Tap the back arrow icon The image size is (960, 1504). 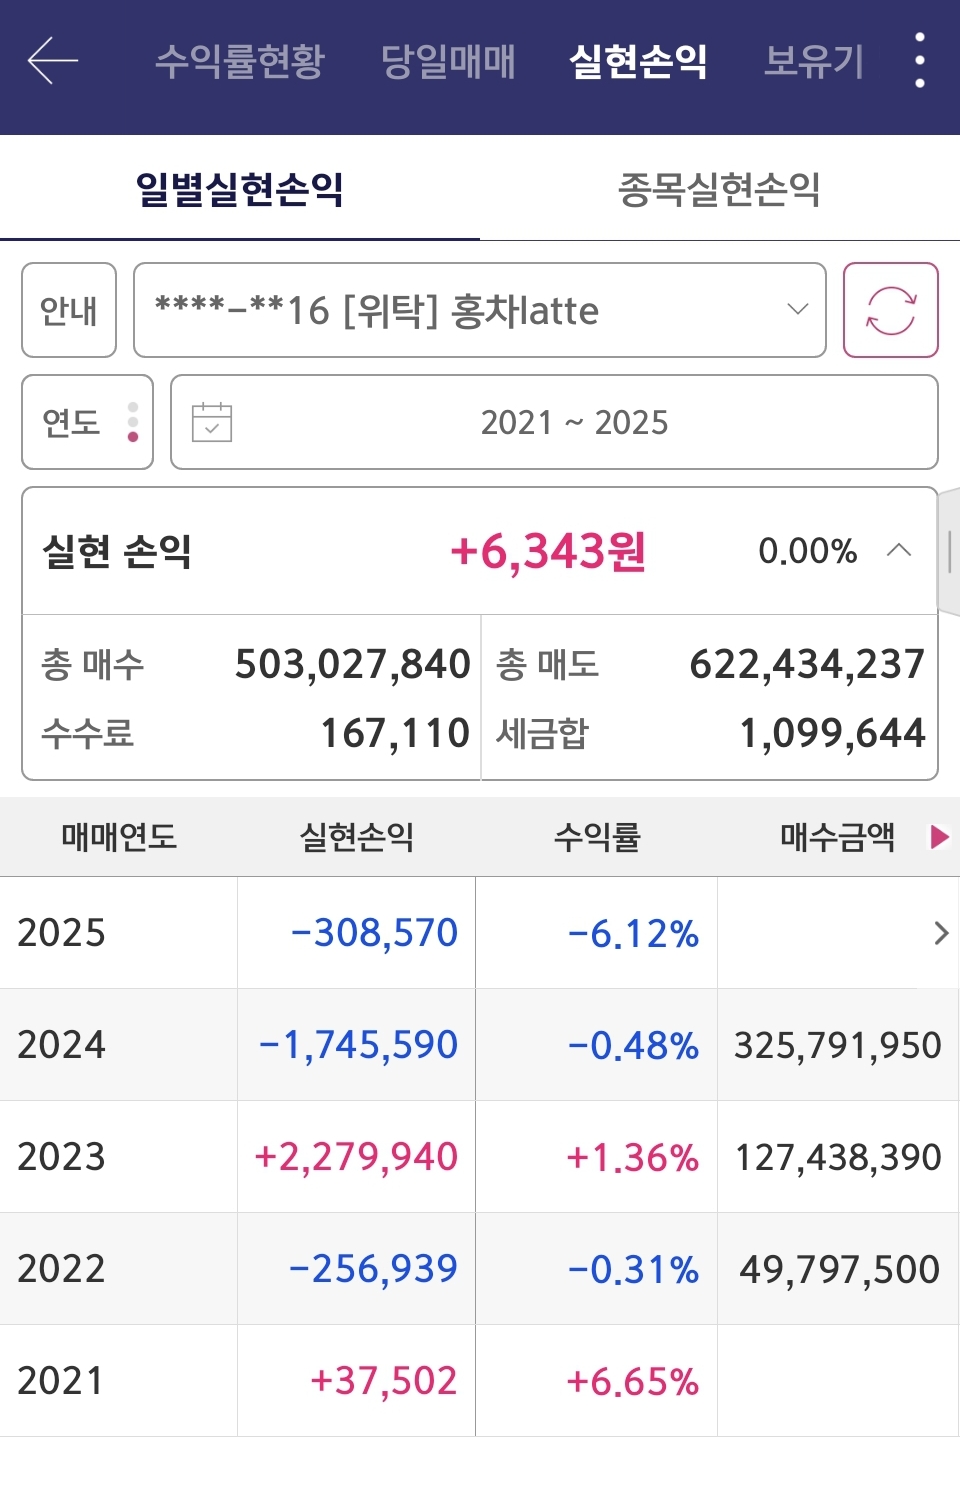click(53, 62)
